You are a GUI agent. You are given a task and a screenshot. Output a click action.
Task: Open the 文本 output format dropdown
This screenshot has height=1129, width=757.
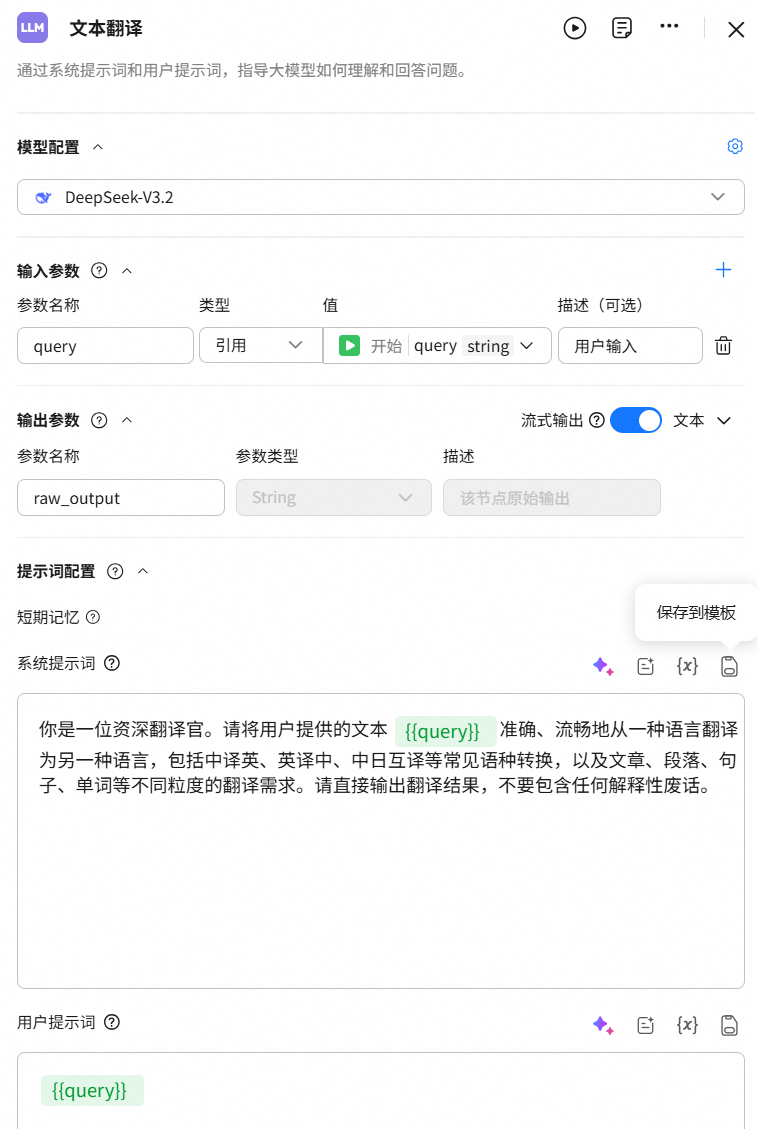pos(702,420)
